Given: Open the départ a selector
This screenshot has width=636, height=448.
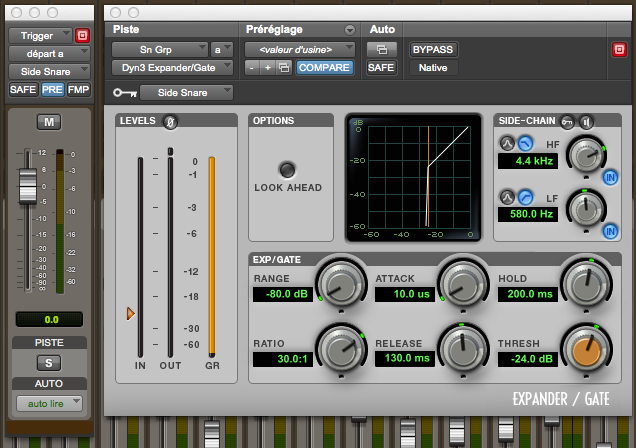Looking at the screenshot, I should point(49,54).
